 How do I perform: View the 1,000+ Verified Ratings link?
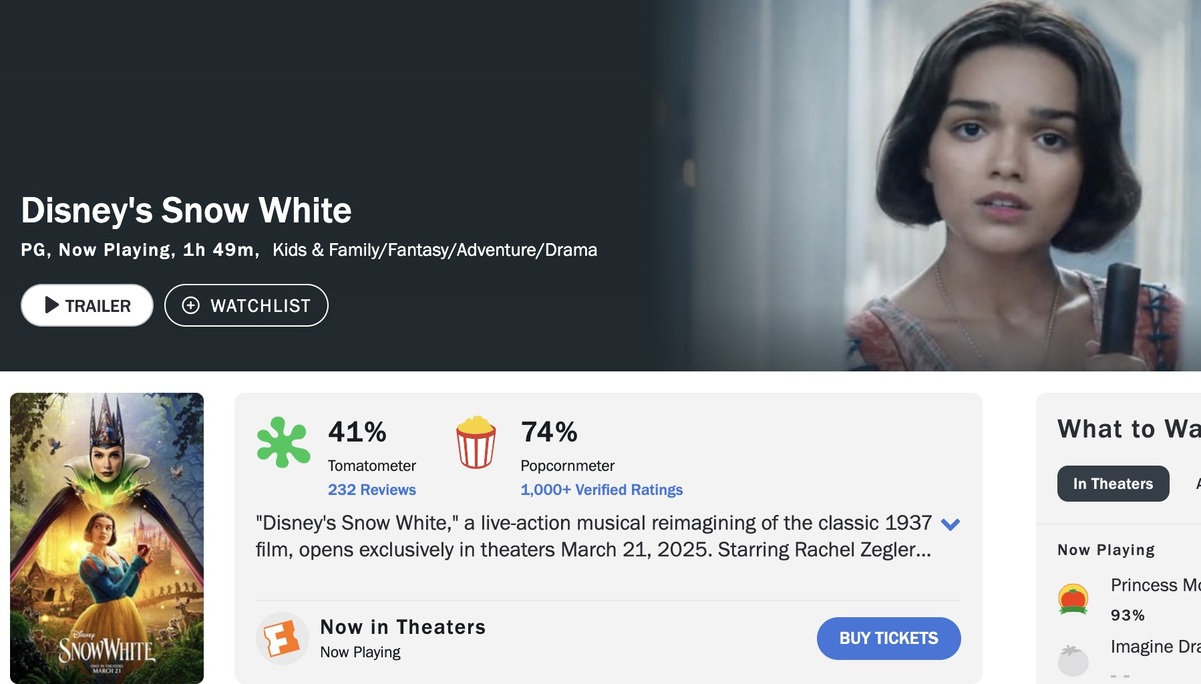click(x=601, y=489)
